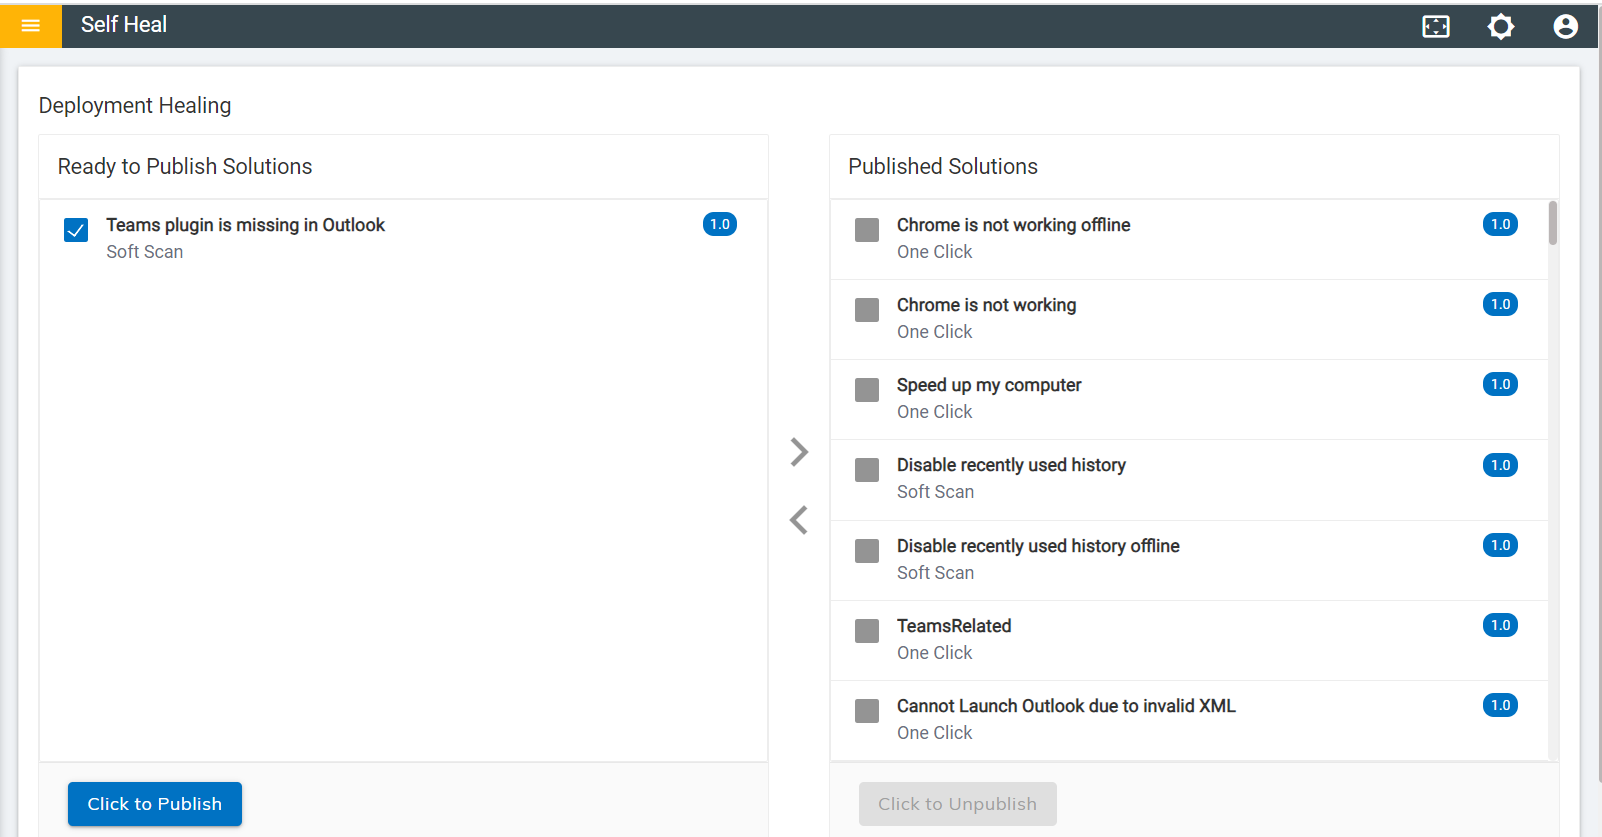The height and width of the screenshot is (837, 1602).
Task: Open the hamburger navigation menu
Action: (x=31, y=26)
